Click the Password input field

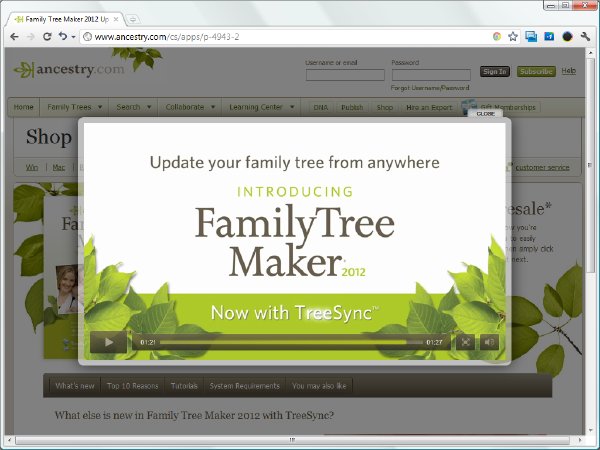[431, 75]
